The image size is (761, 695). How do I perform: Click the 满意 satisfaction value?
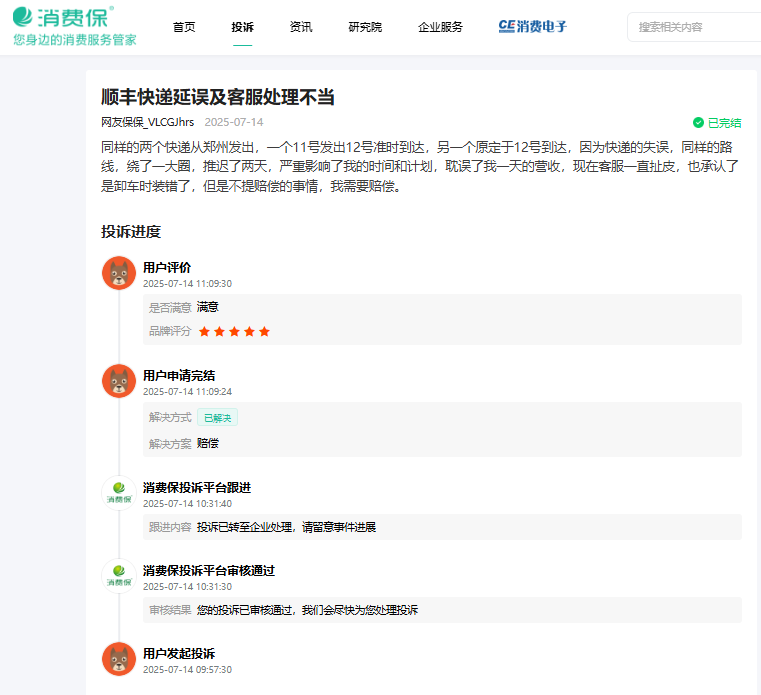pyautogui.click(x=208, y=307)
